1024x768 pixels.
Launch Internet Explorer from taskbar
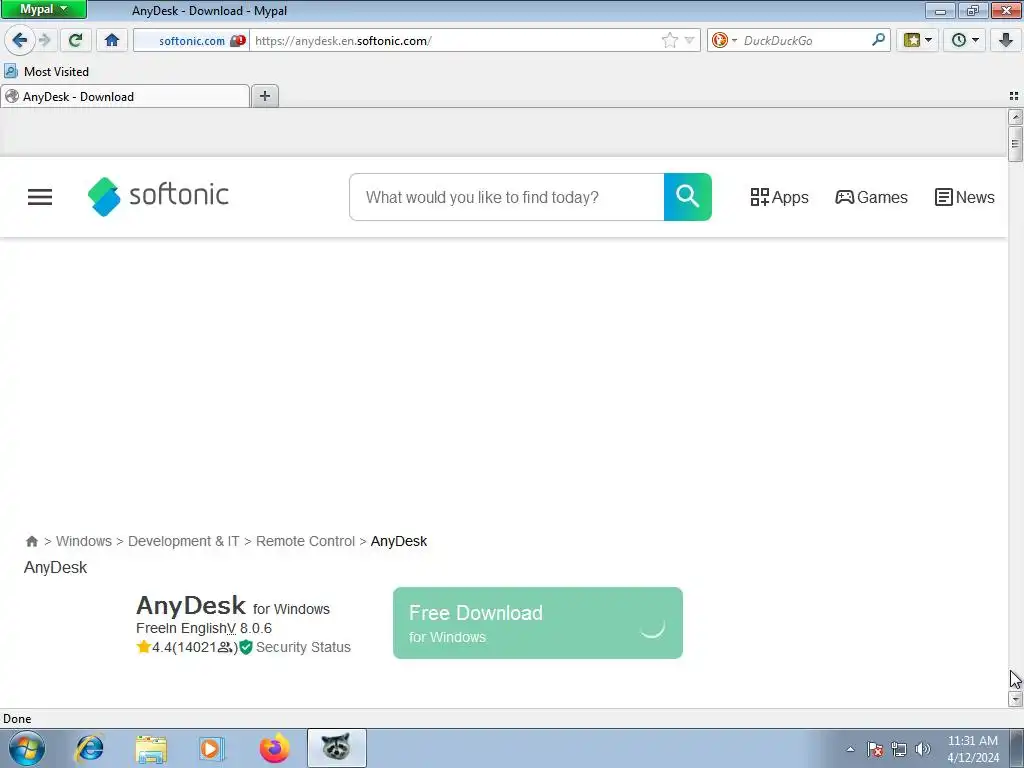(x=89, y=748)
